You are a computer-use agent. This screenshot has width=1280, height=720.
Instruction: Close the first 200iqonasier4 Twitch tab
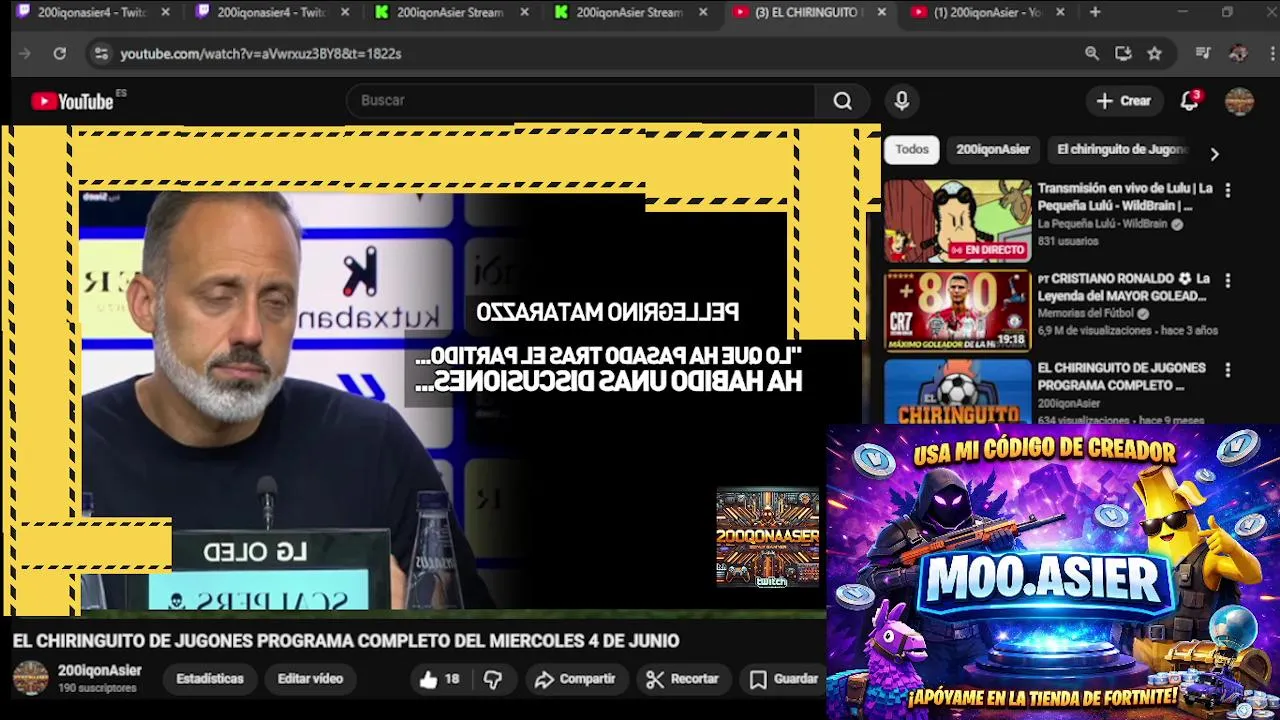pos(166,12)
